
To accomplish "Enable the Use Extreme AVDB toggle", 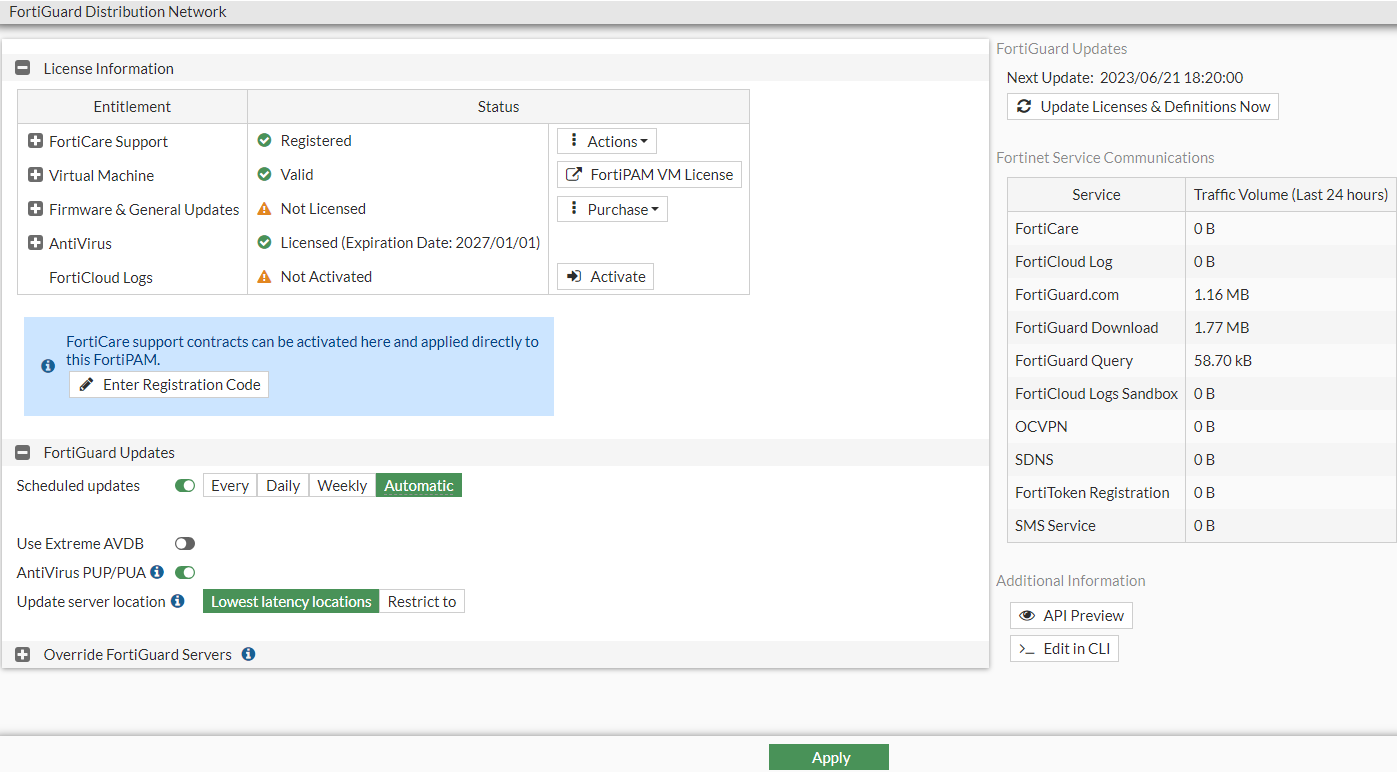I will pyautogui.click(x=184, y=543).
